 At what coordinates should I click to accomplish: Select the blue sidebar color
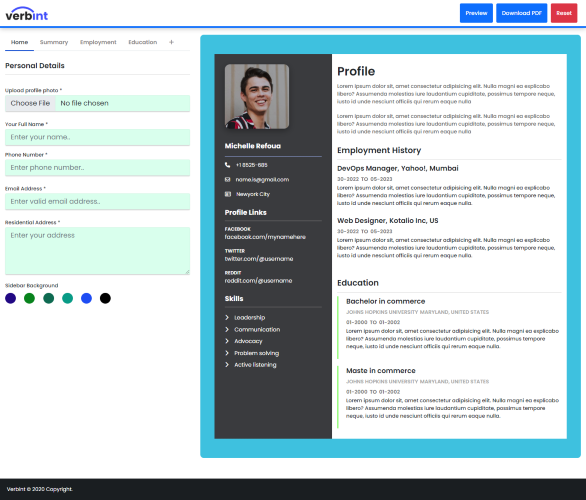point(86,298)
